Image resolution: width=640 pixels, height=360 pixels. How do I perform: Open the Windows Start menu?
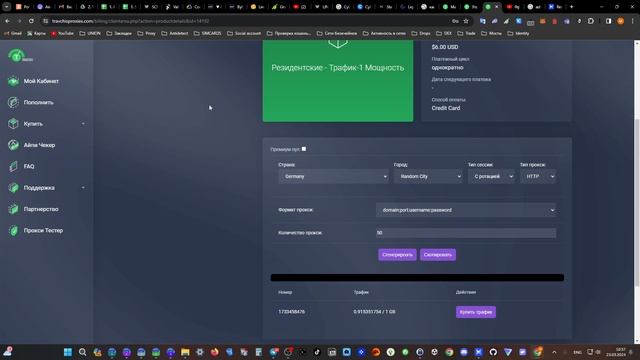click(68, 352)
